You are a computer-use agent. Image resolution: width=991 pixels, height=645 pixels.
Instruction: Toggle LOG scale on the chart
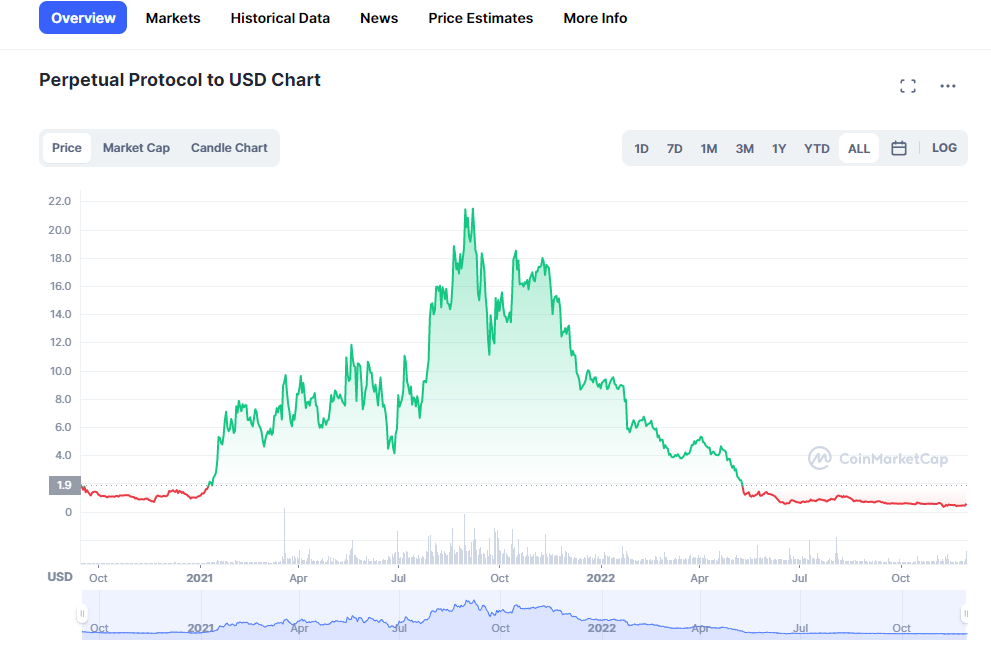click(944, 148)
